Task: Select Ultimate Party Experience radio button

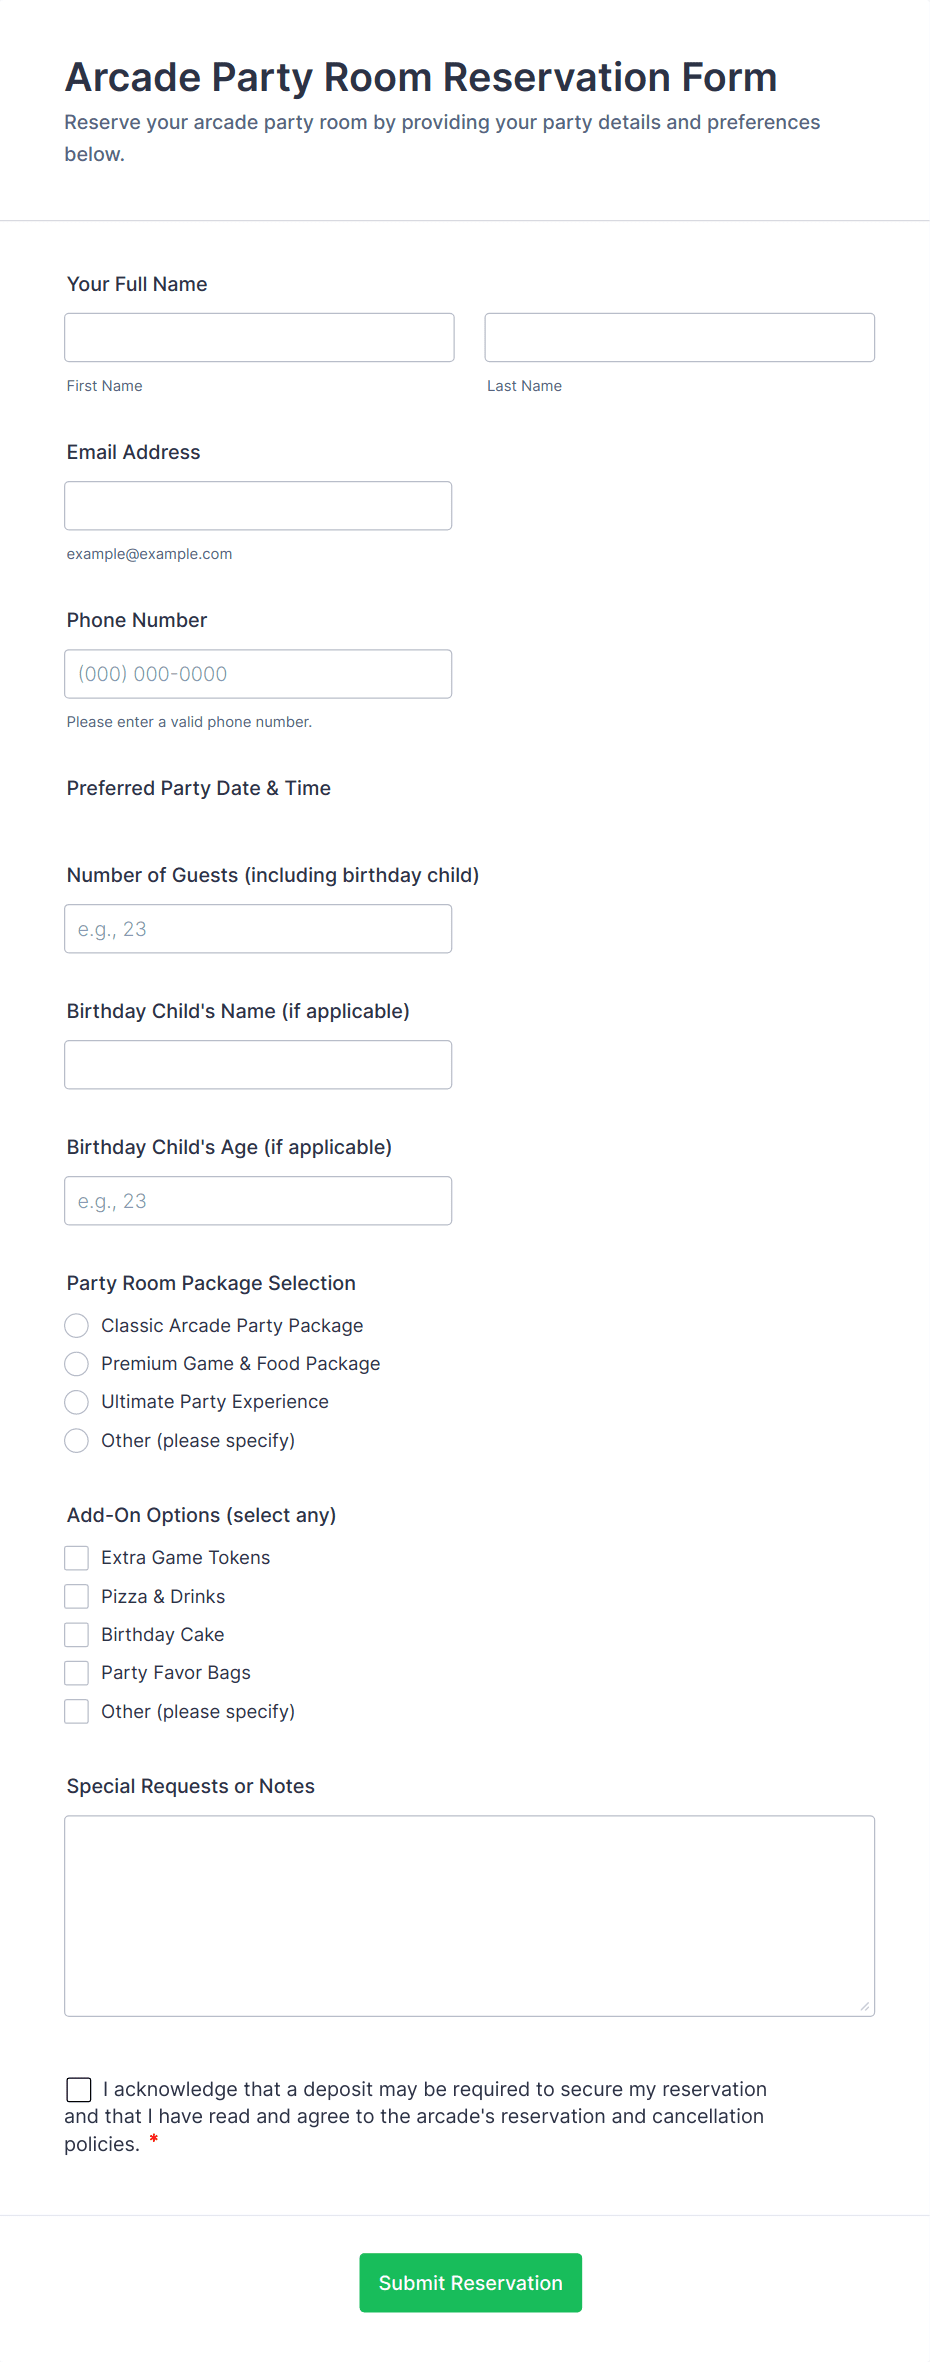Action: [77, 1402]
